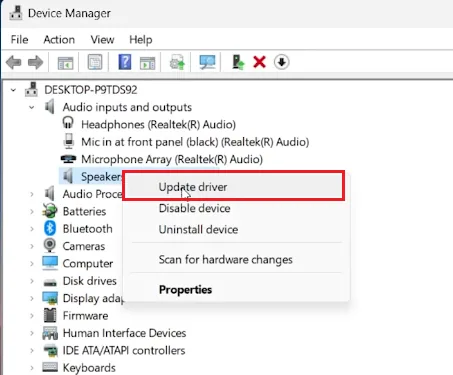Expand the Keyboards category arrow

pos(32,368)
